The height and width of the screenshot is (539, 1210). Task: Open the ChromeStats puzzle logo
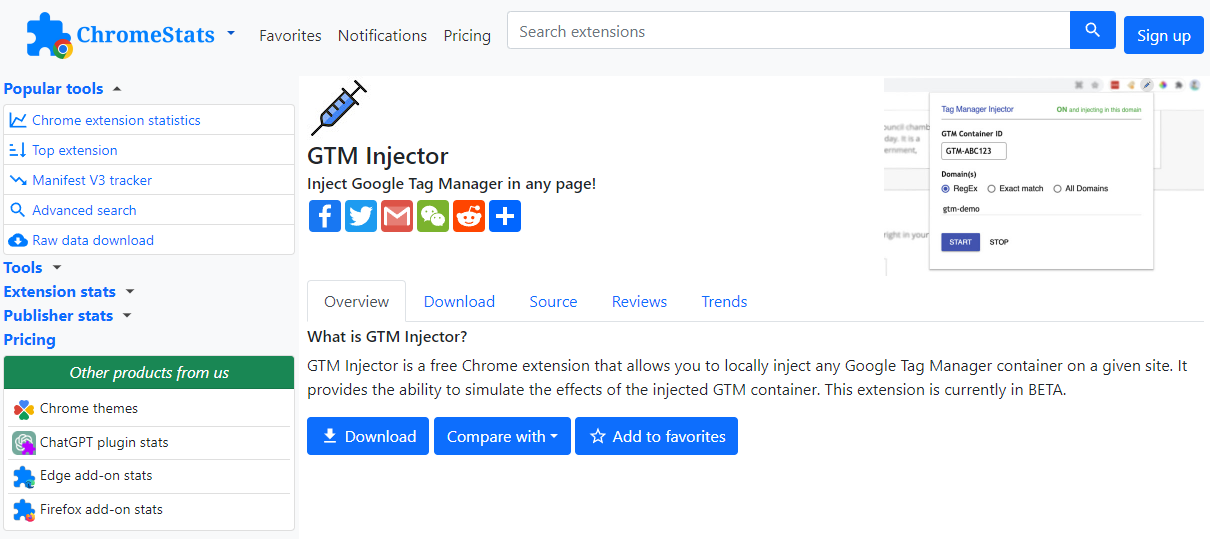coord(50,35)
